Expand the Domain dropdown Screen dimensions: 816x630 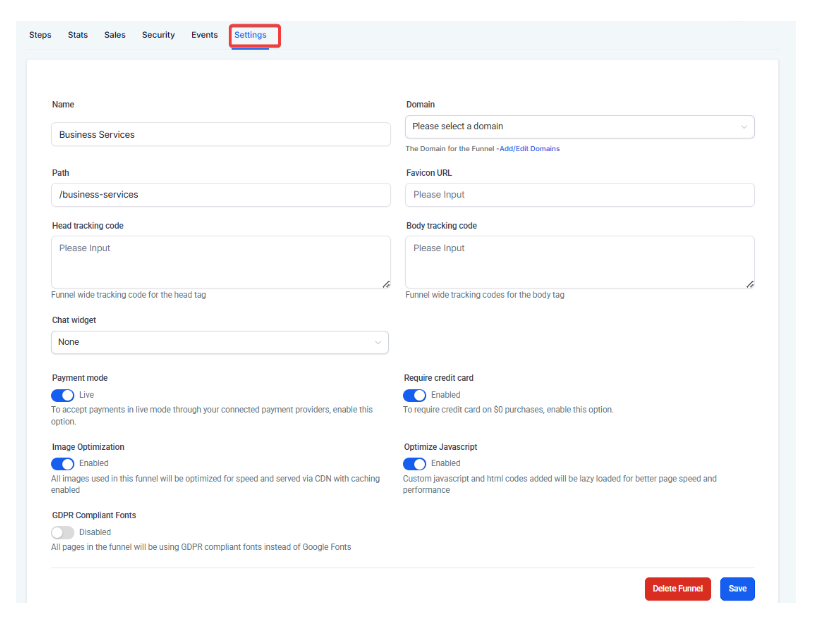pyautogui.click(x=579, y=127)
